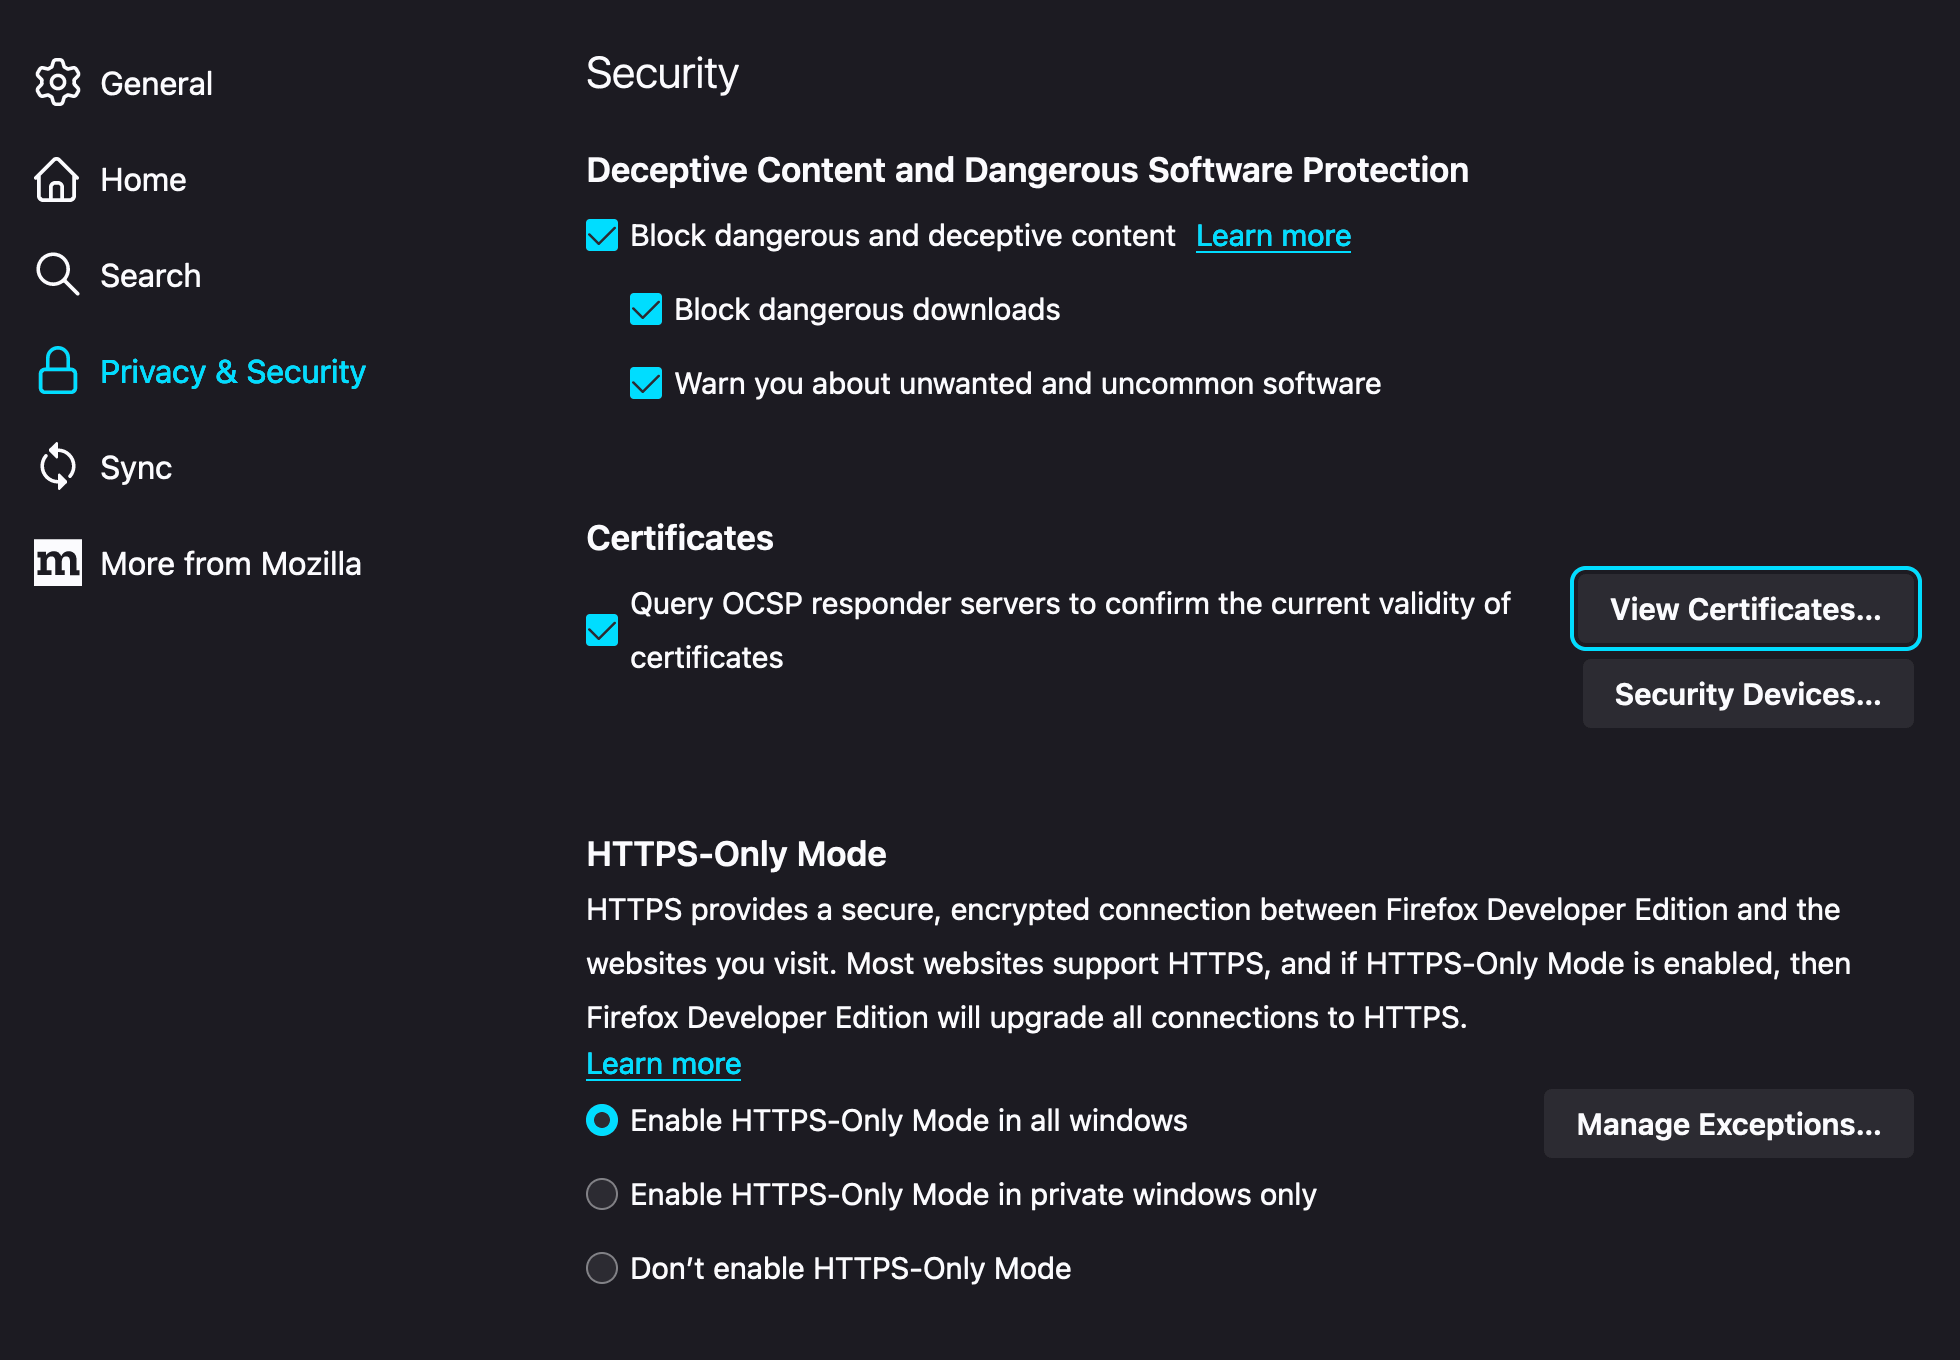Screen dimensions: 1960x1360
Task: Toggle Block dangerous downloads checkbox
Action: pos(646,310)
